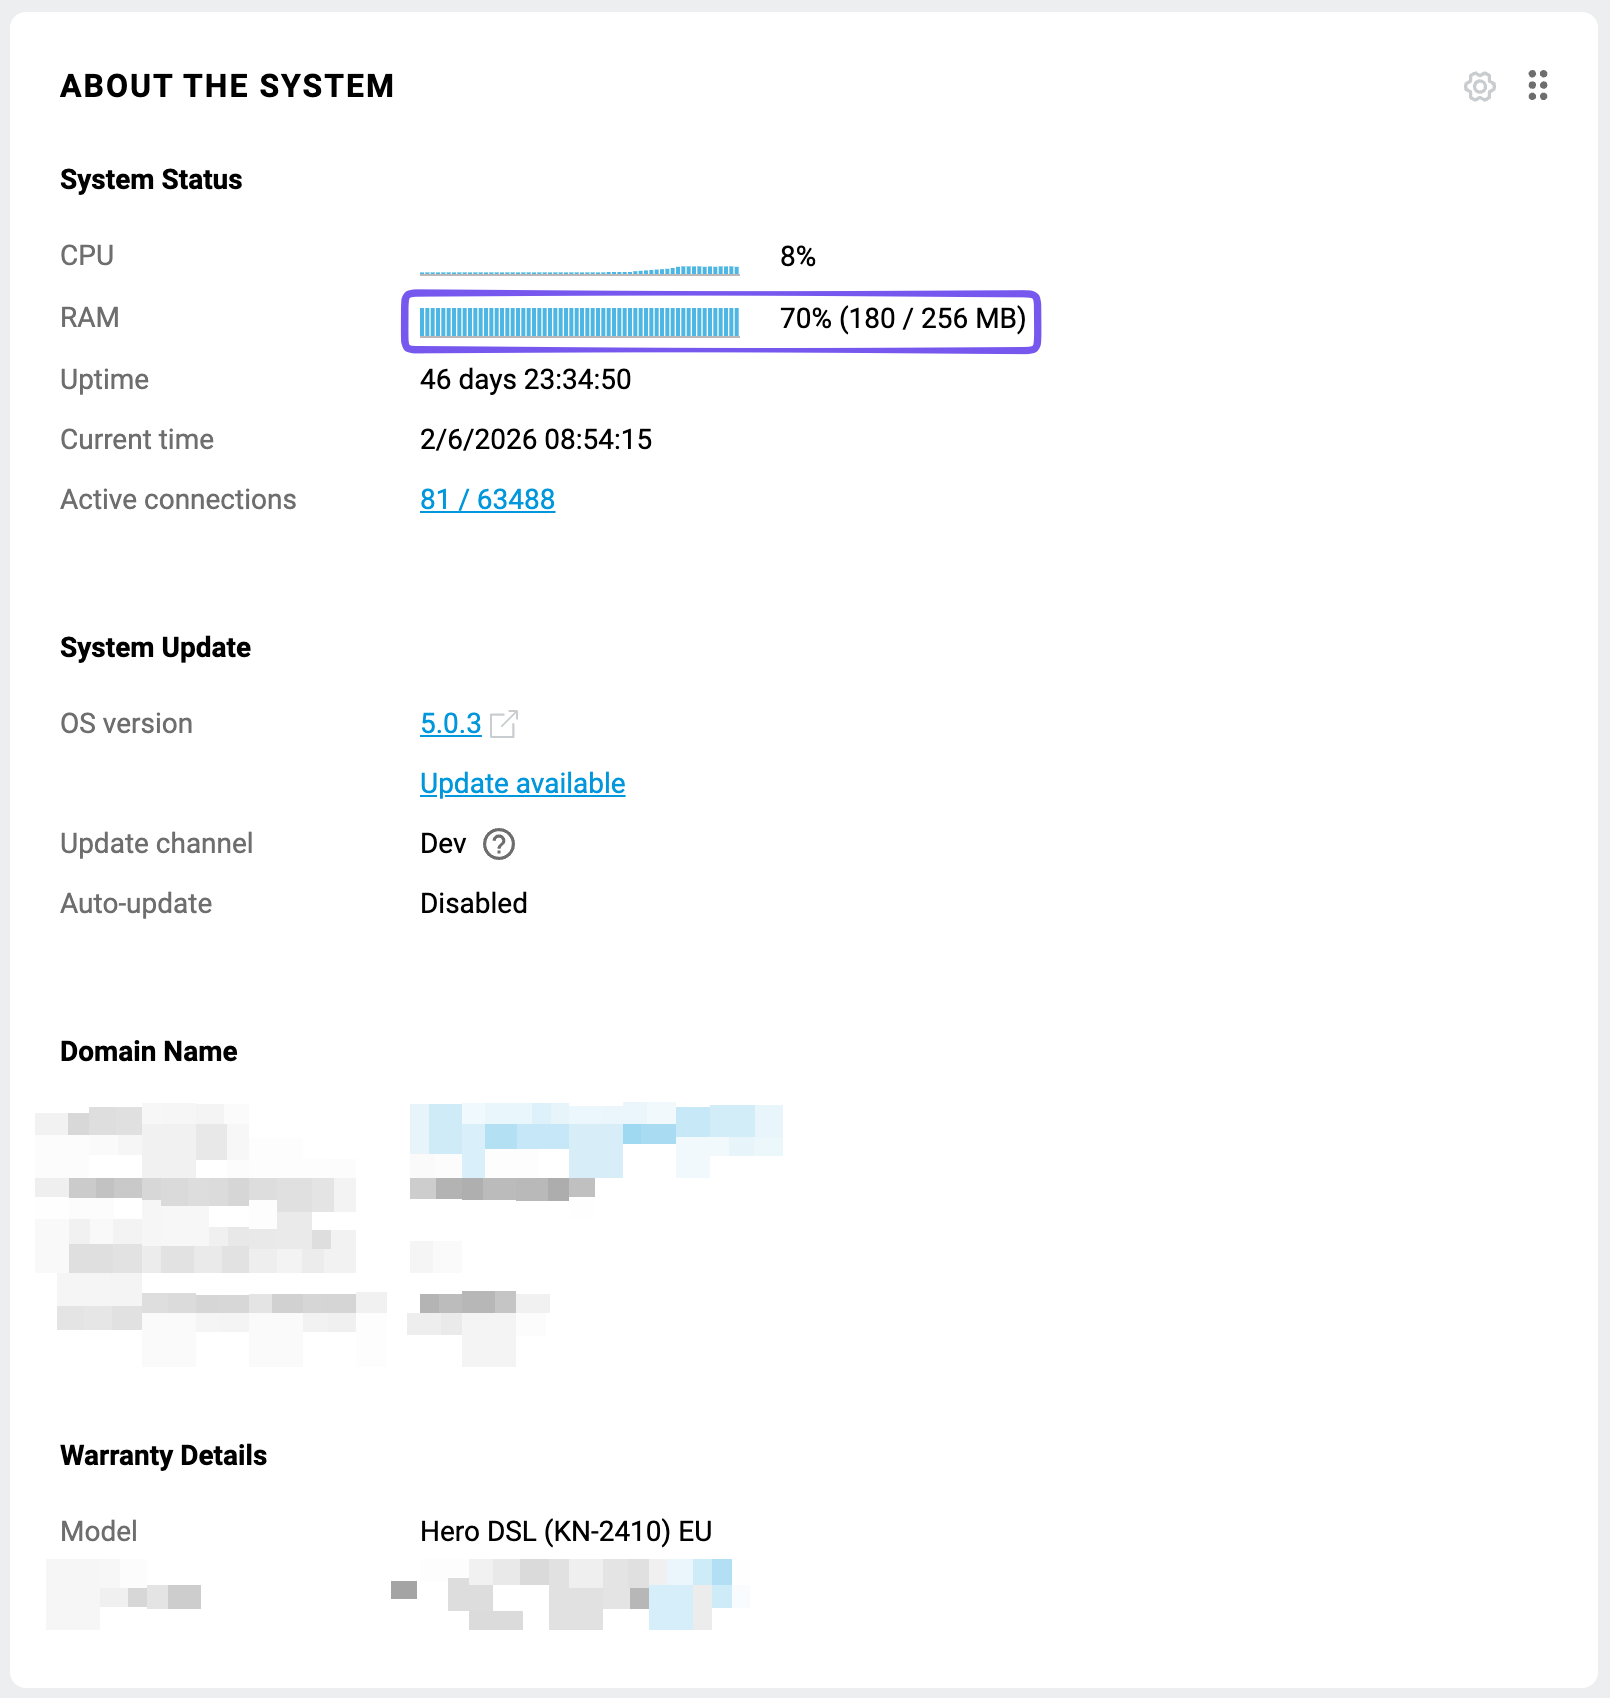Click the CPU 8% value
Image resolution: width=1610 pixels, height=1698 pixels.
click(x=797, y=257)
